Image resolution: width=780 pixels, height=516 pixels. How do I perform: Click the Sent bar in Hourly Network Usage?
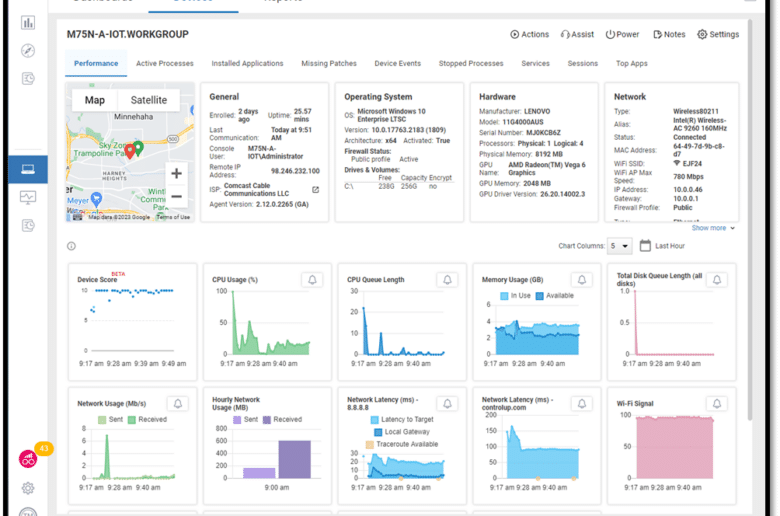point(259,473)
